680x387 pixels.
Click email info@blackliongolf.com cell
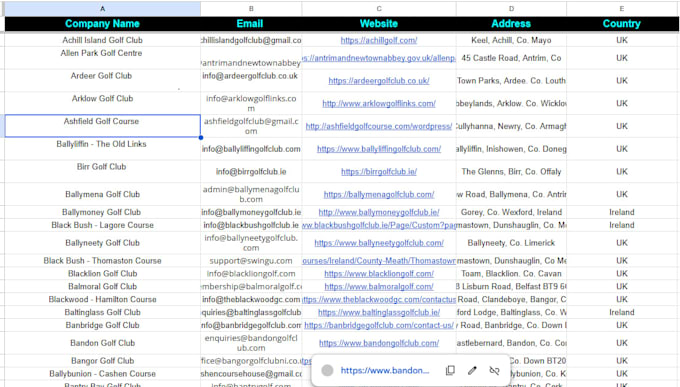click(x=251, y=274)
